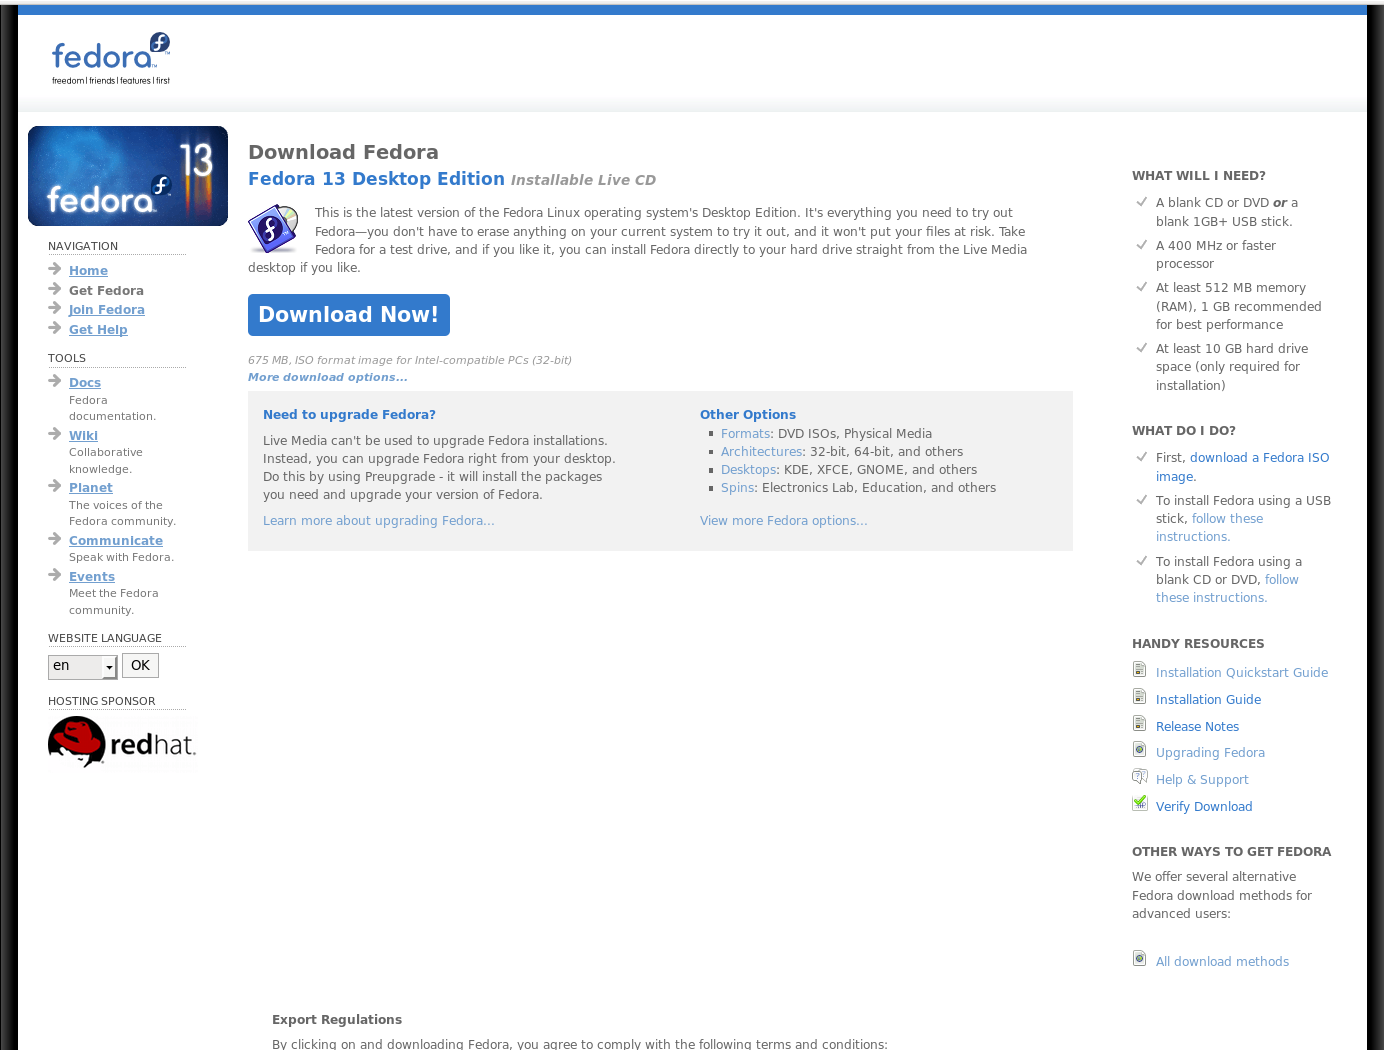Click the Red Hat hosting sponsor logo
Viewport: 1384px width, 1050px height.
pos(122,743)
